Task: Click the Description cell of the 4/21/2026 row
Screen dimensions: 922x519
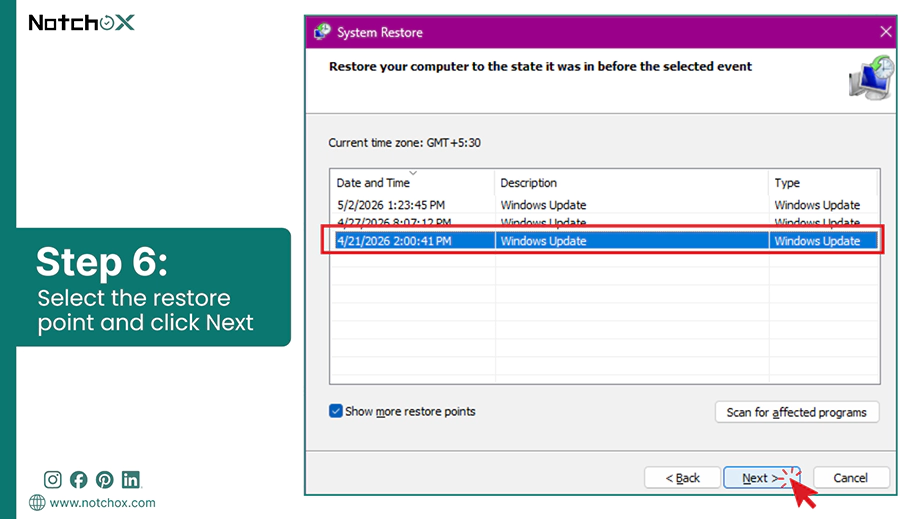Action: coord(632,241)
